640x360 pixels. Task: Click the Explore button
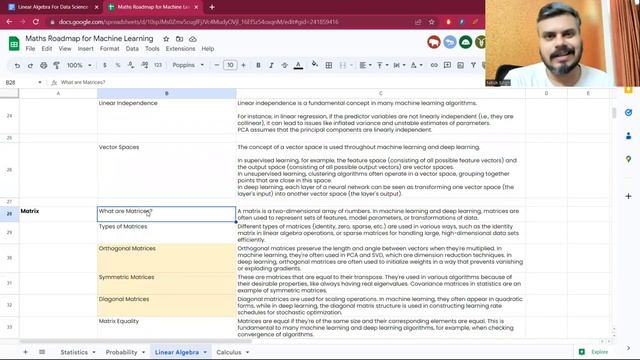coord(594,352)
